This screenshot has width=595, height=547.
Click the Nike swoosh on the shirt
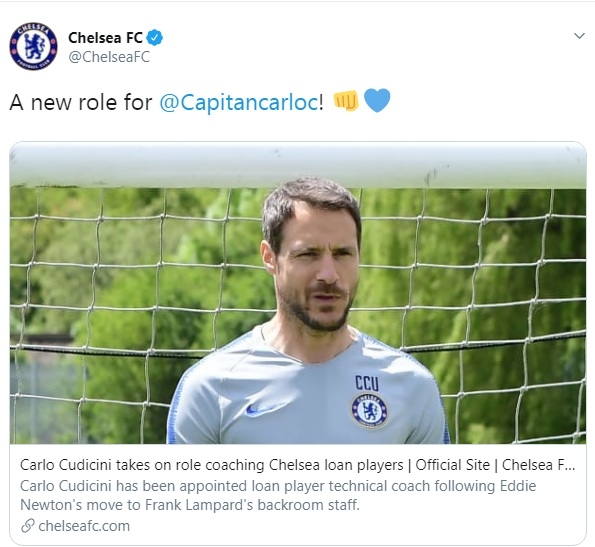click(262, 409)
